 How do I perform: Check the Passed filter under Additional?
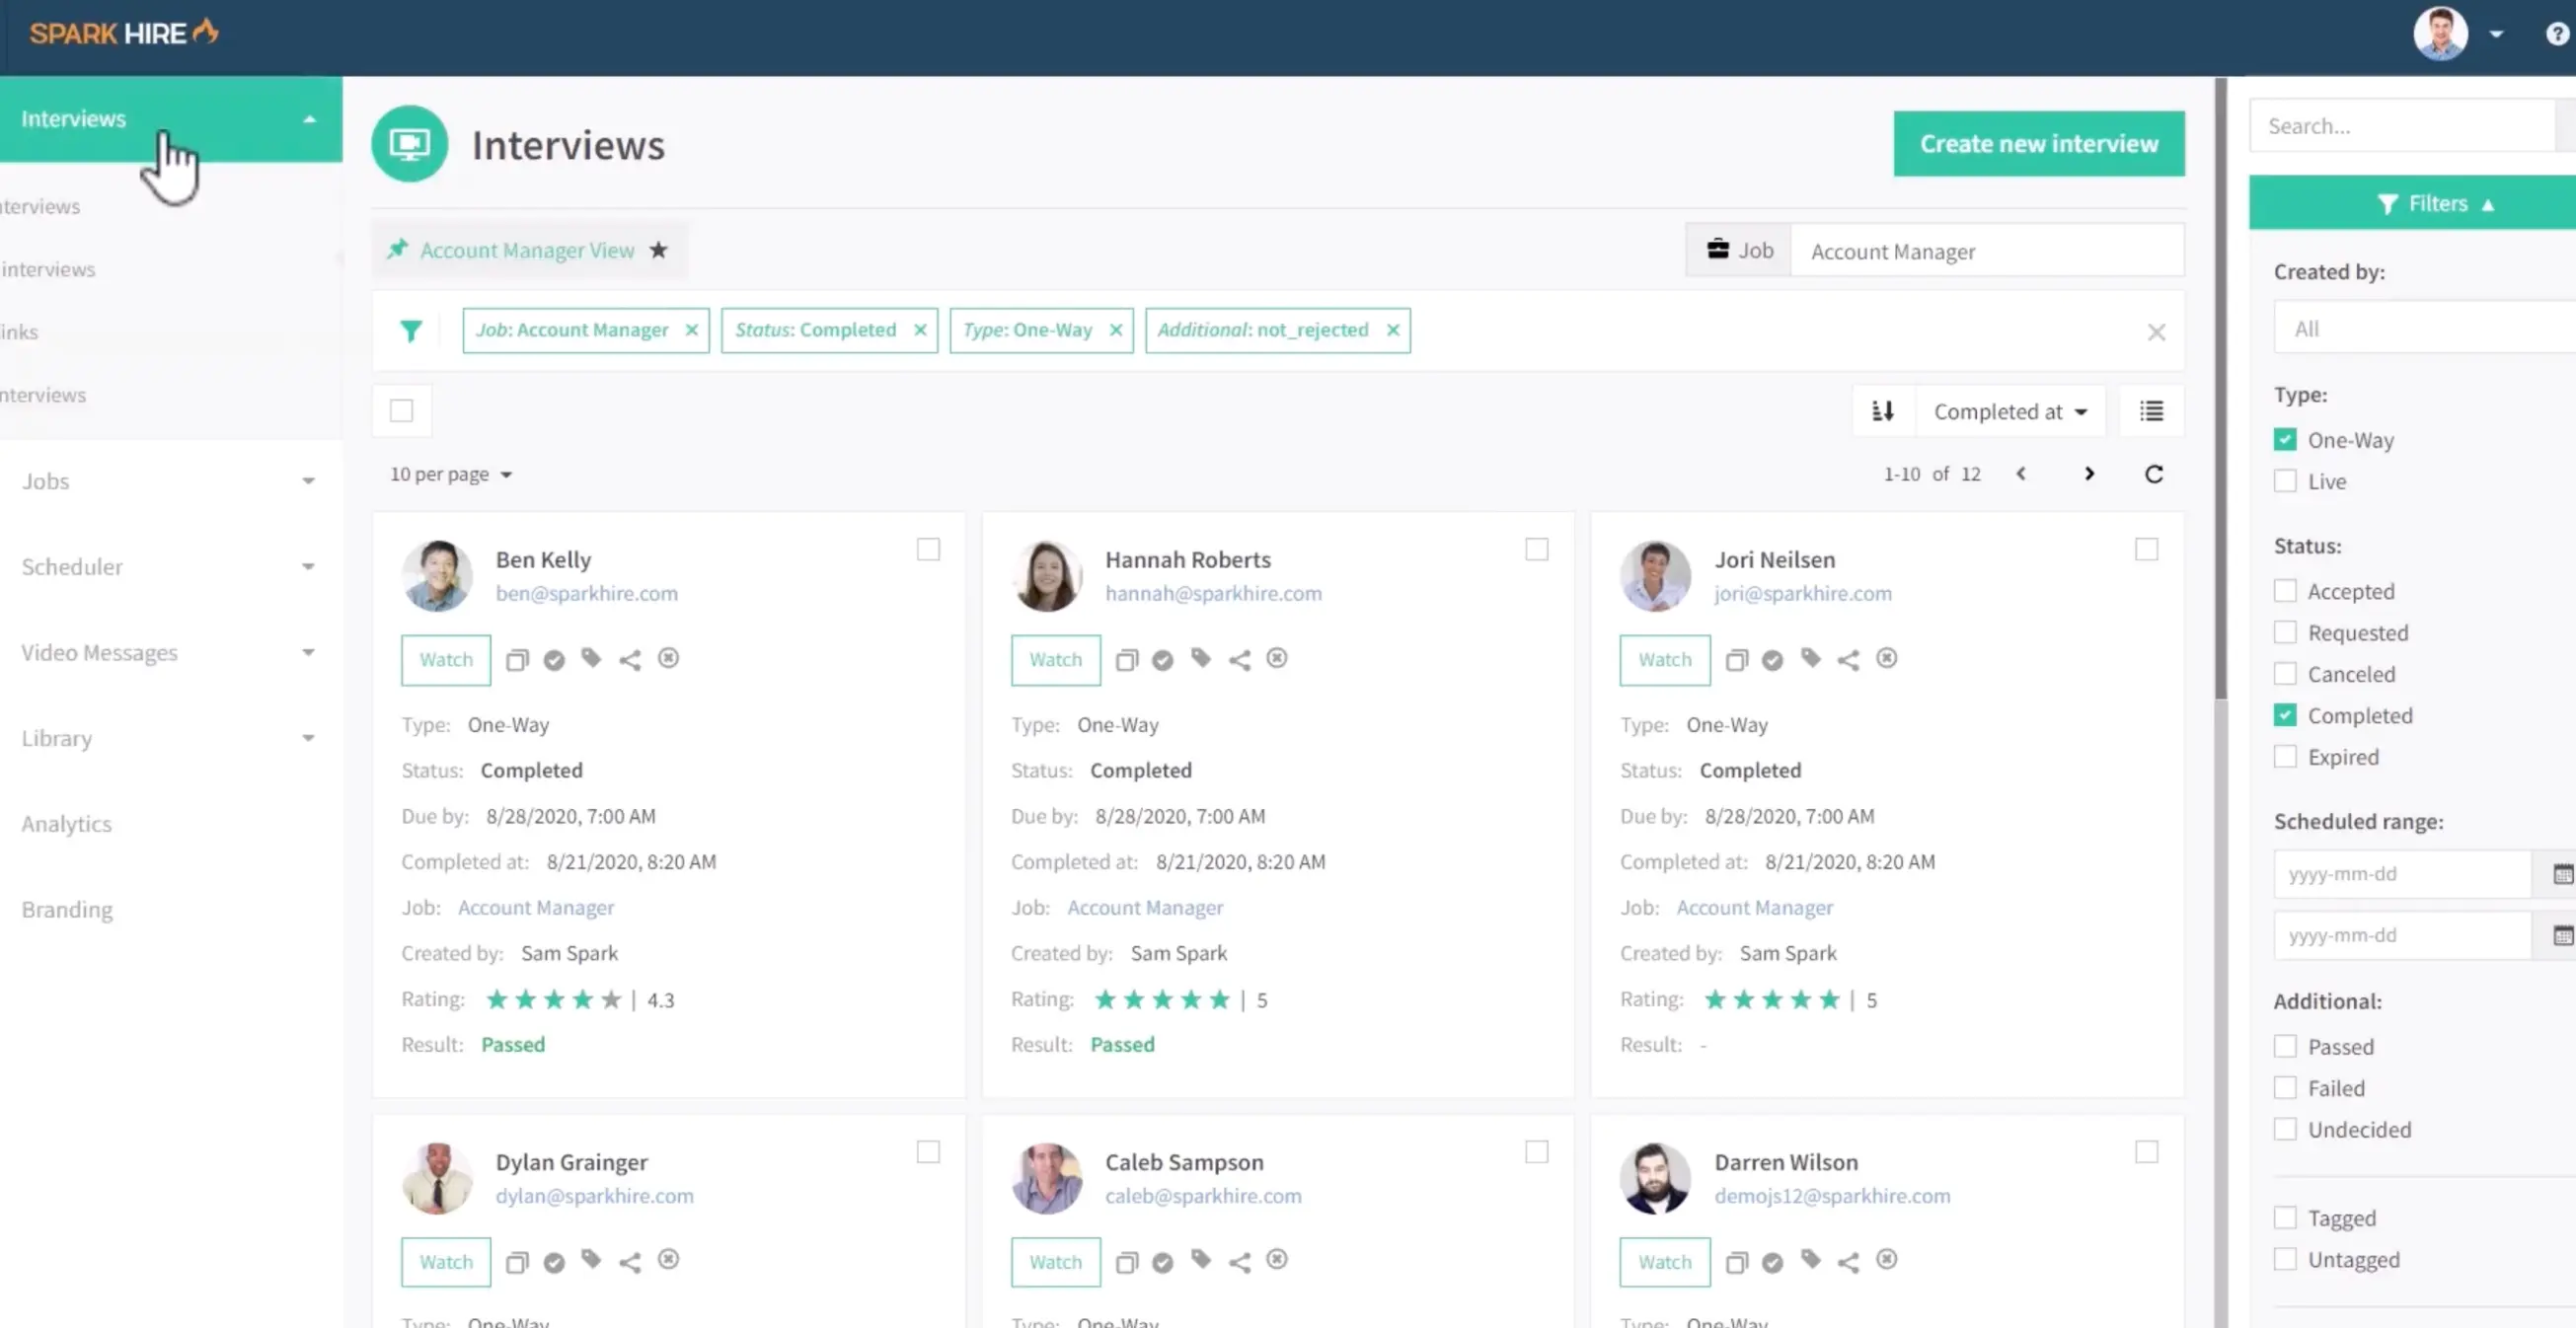coord(2285,1045)
